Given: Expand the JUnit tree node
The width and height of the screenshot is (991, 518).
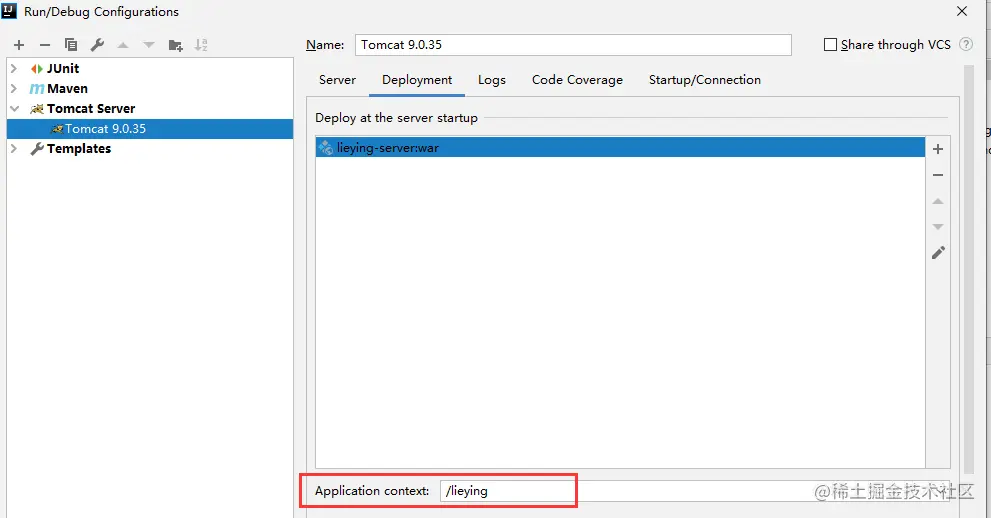Looking at the screenshot, I should click(x=14, y=68).
